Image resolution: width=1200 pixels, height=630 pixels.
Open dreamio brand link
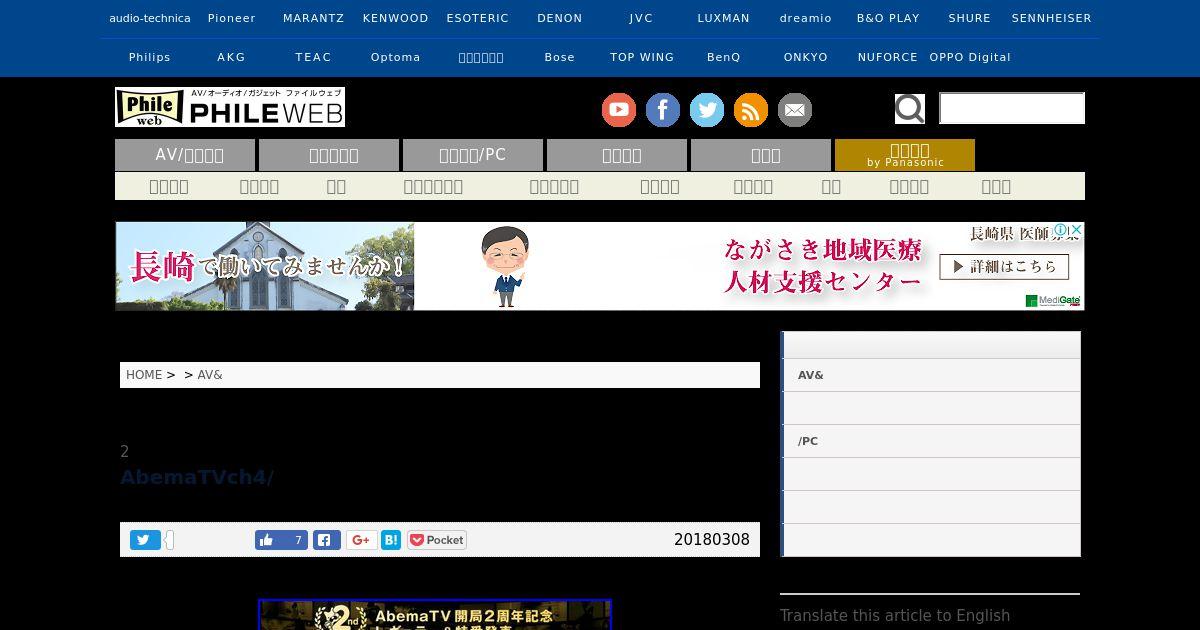(806, 18)
